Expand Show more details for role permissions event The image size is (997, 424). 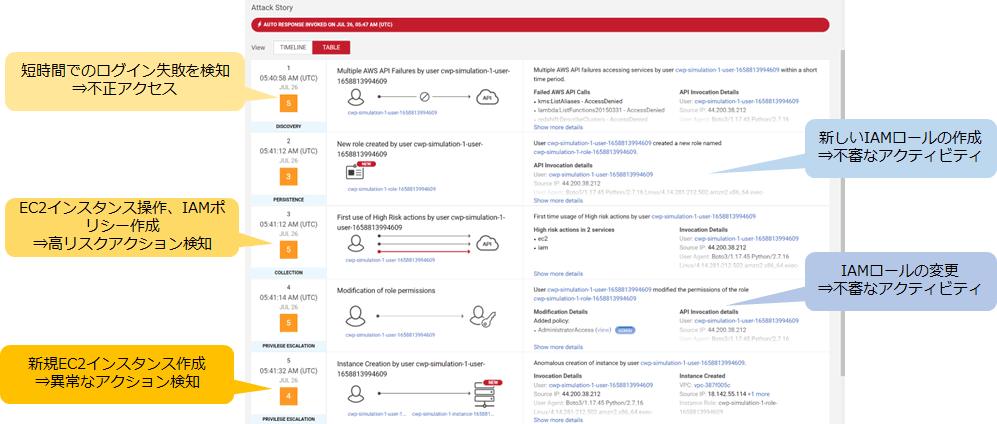(x=558, y=347)
